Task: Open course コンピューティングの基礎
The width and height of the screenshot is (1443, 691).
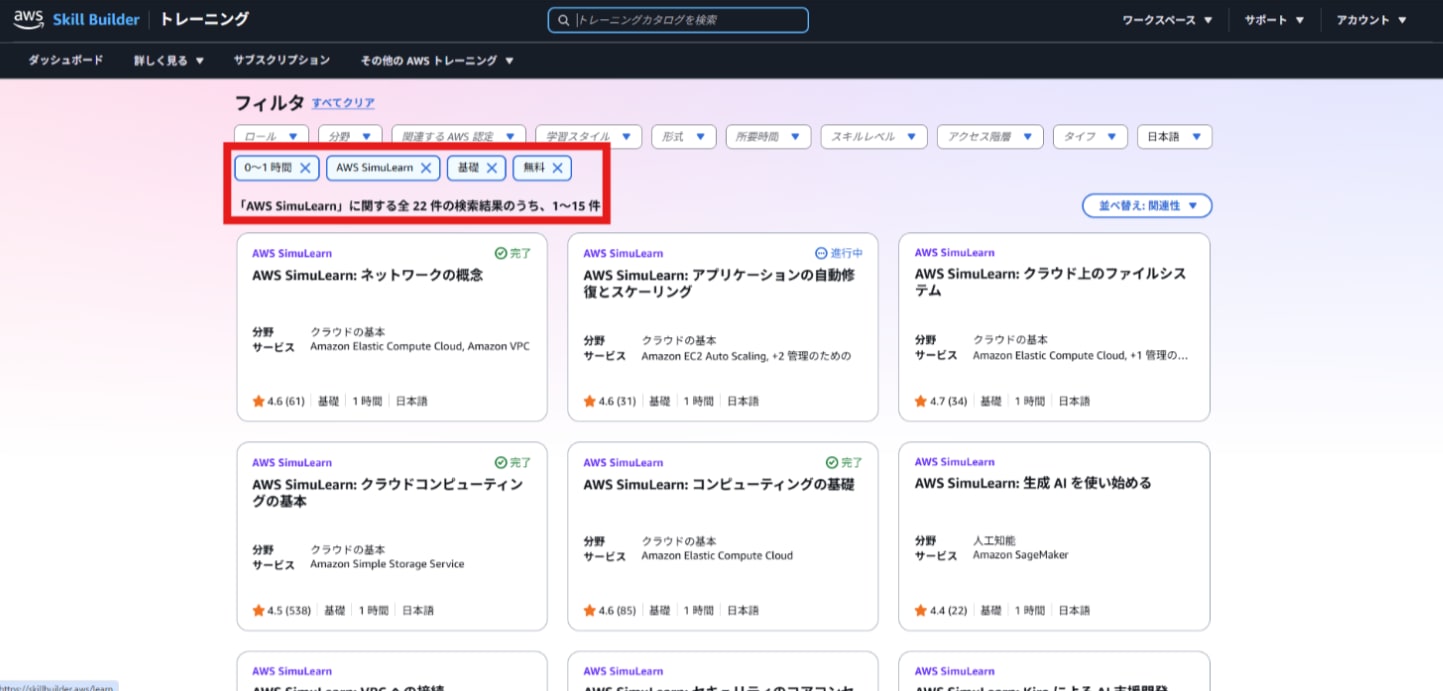Action: click(719, 484)
